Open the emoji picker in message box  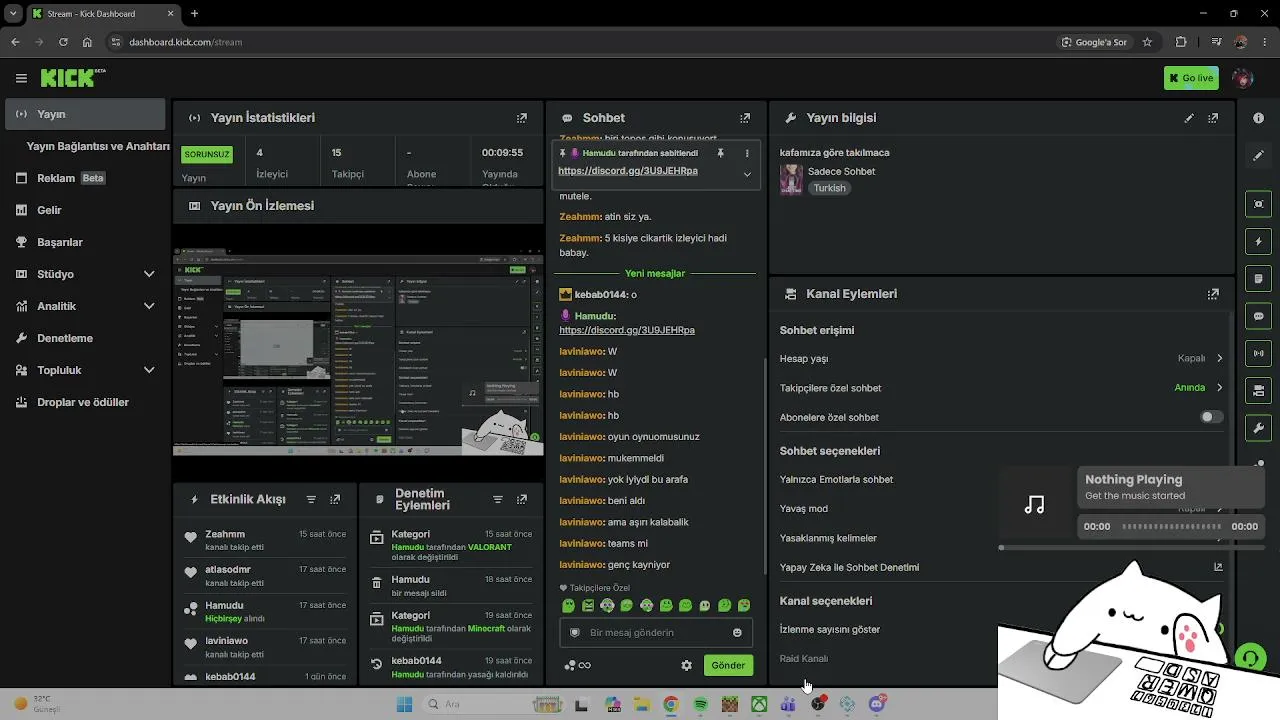pyautogui.click(x=737, y=632)
